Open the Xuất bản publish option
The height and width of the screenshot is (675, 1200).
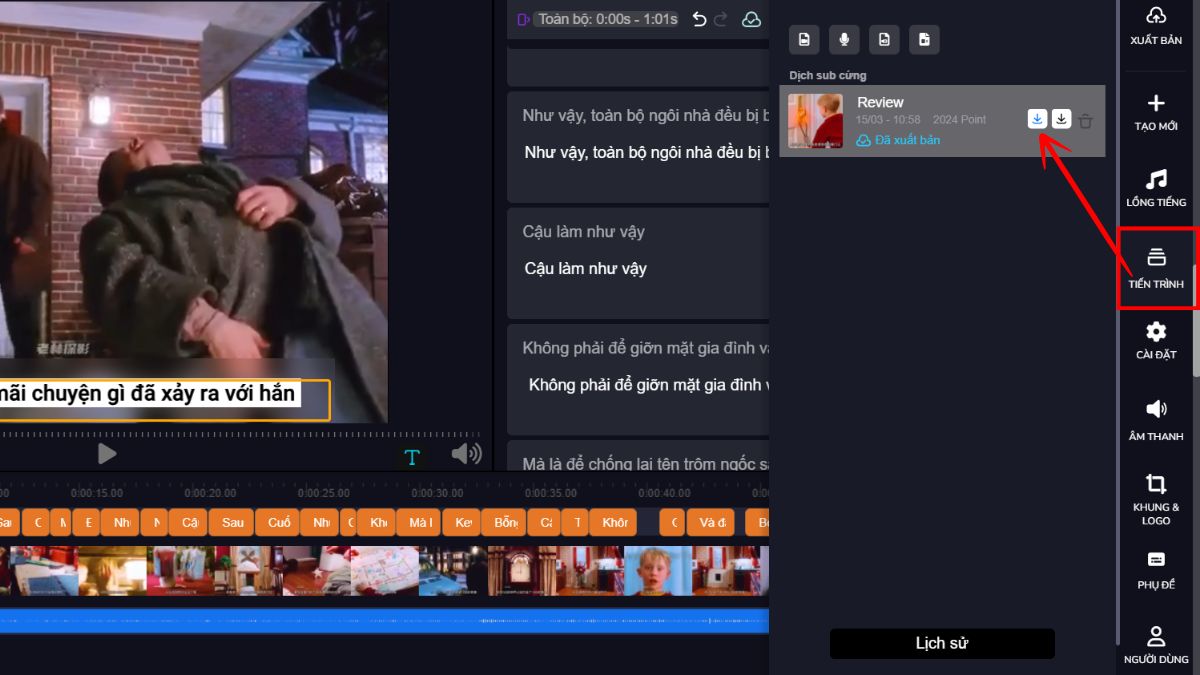pyautogui.click(x=1156, y=26)
